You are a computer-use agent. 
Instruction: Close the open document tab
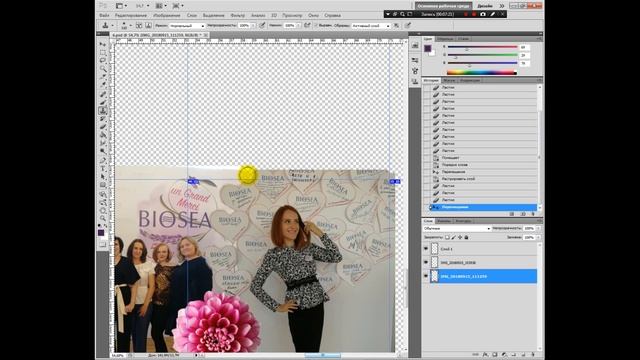[206, 35]
